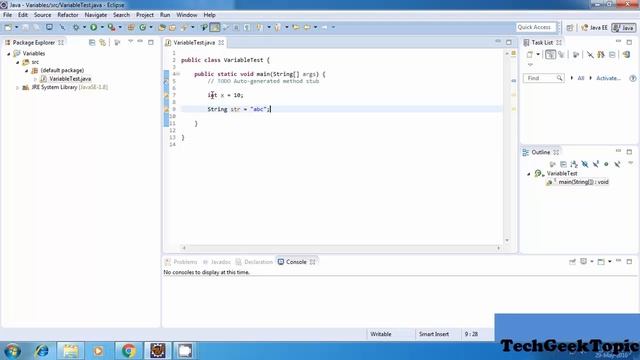Open the File menu

point(7,15)
